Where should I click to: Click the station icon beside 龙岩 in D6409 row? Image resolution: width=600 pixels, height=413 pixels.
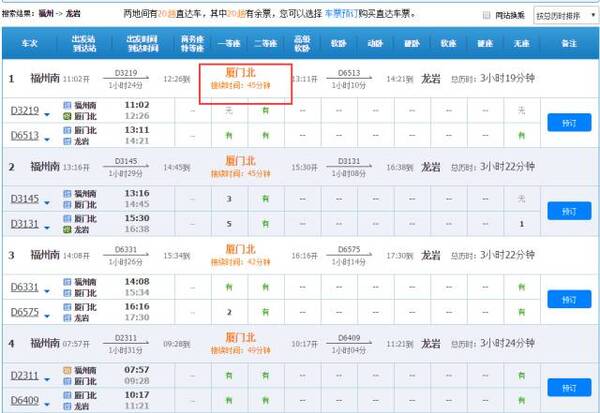click(x=67, y=406)
